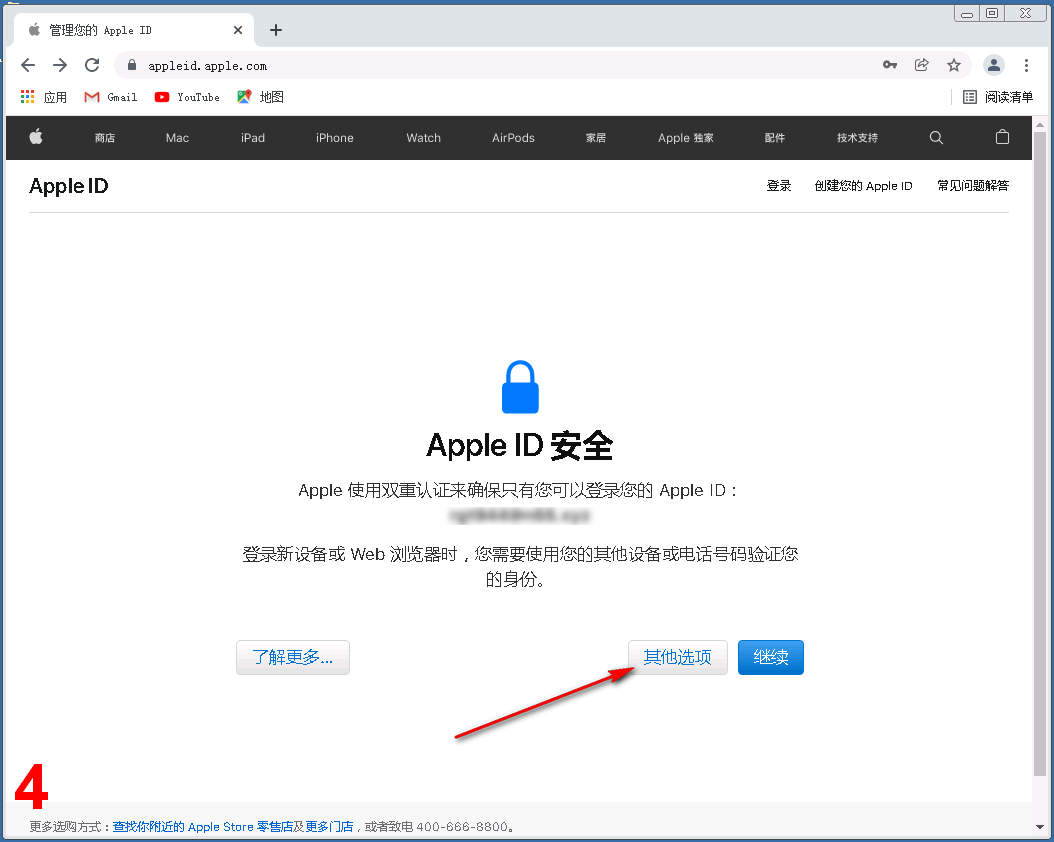Reload the page with the refresh icon
This screenshot has width=1054, height=842.
point(92,65)
